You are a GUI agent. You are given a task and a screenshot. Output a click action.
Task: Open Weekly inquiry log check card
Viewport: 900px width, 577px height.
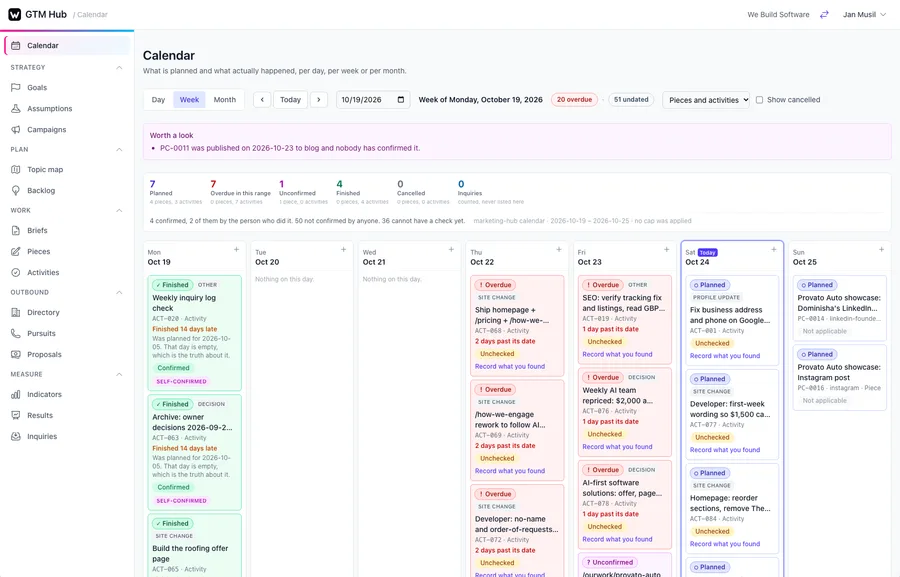[195, 333]
